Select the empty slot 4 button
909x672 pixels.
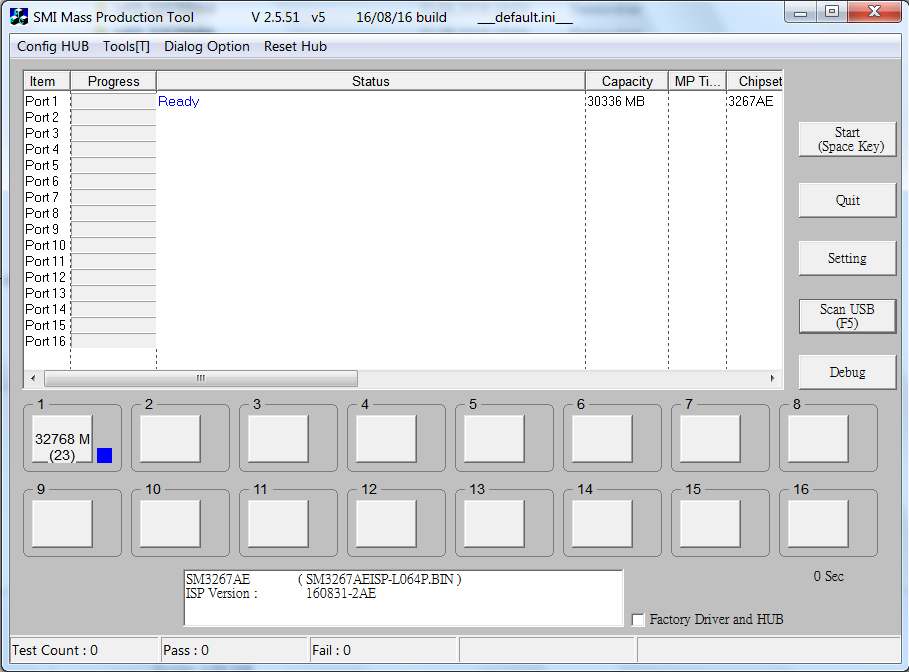[x=386, y=439]
